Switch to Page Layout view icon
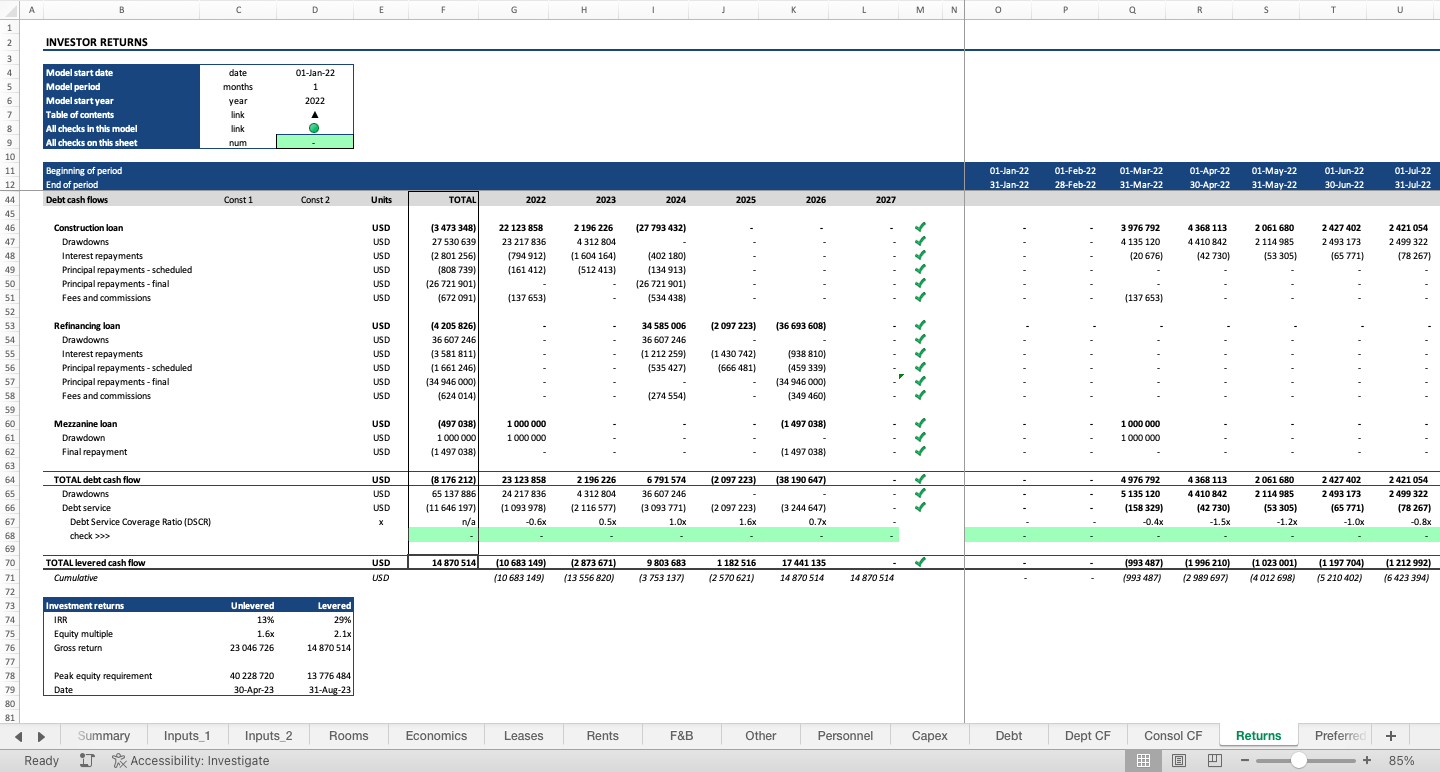 coord(1179,760)
